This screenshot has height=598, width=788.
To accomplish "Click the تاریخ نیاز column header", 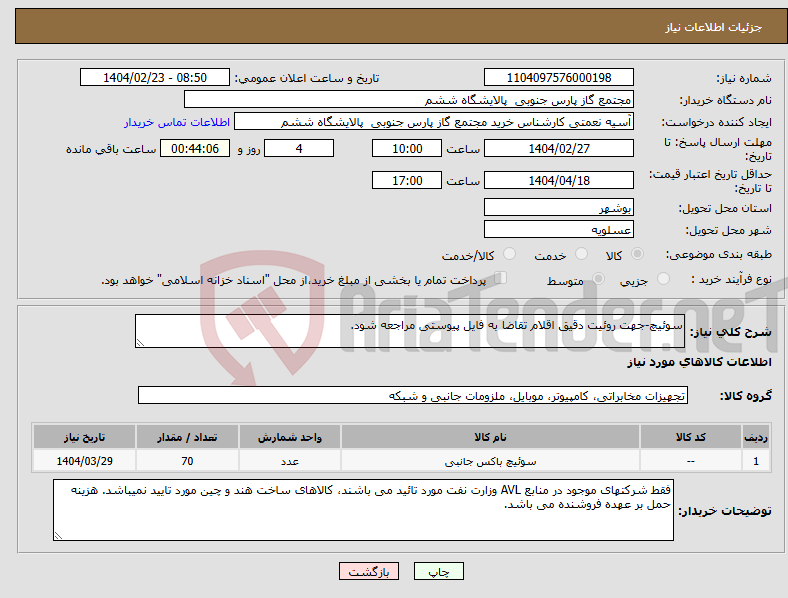I will (x=84, y=437).
